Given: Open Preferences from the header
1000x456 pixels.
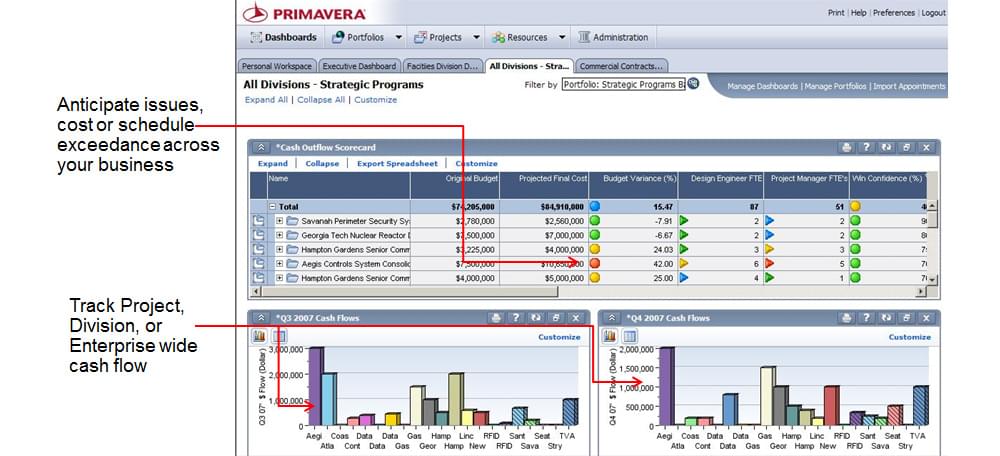Looking at the screenshot, I should [x=893, y=13].
